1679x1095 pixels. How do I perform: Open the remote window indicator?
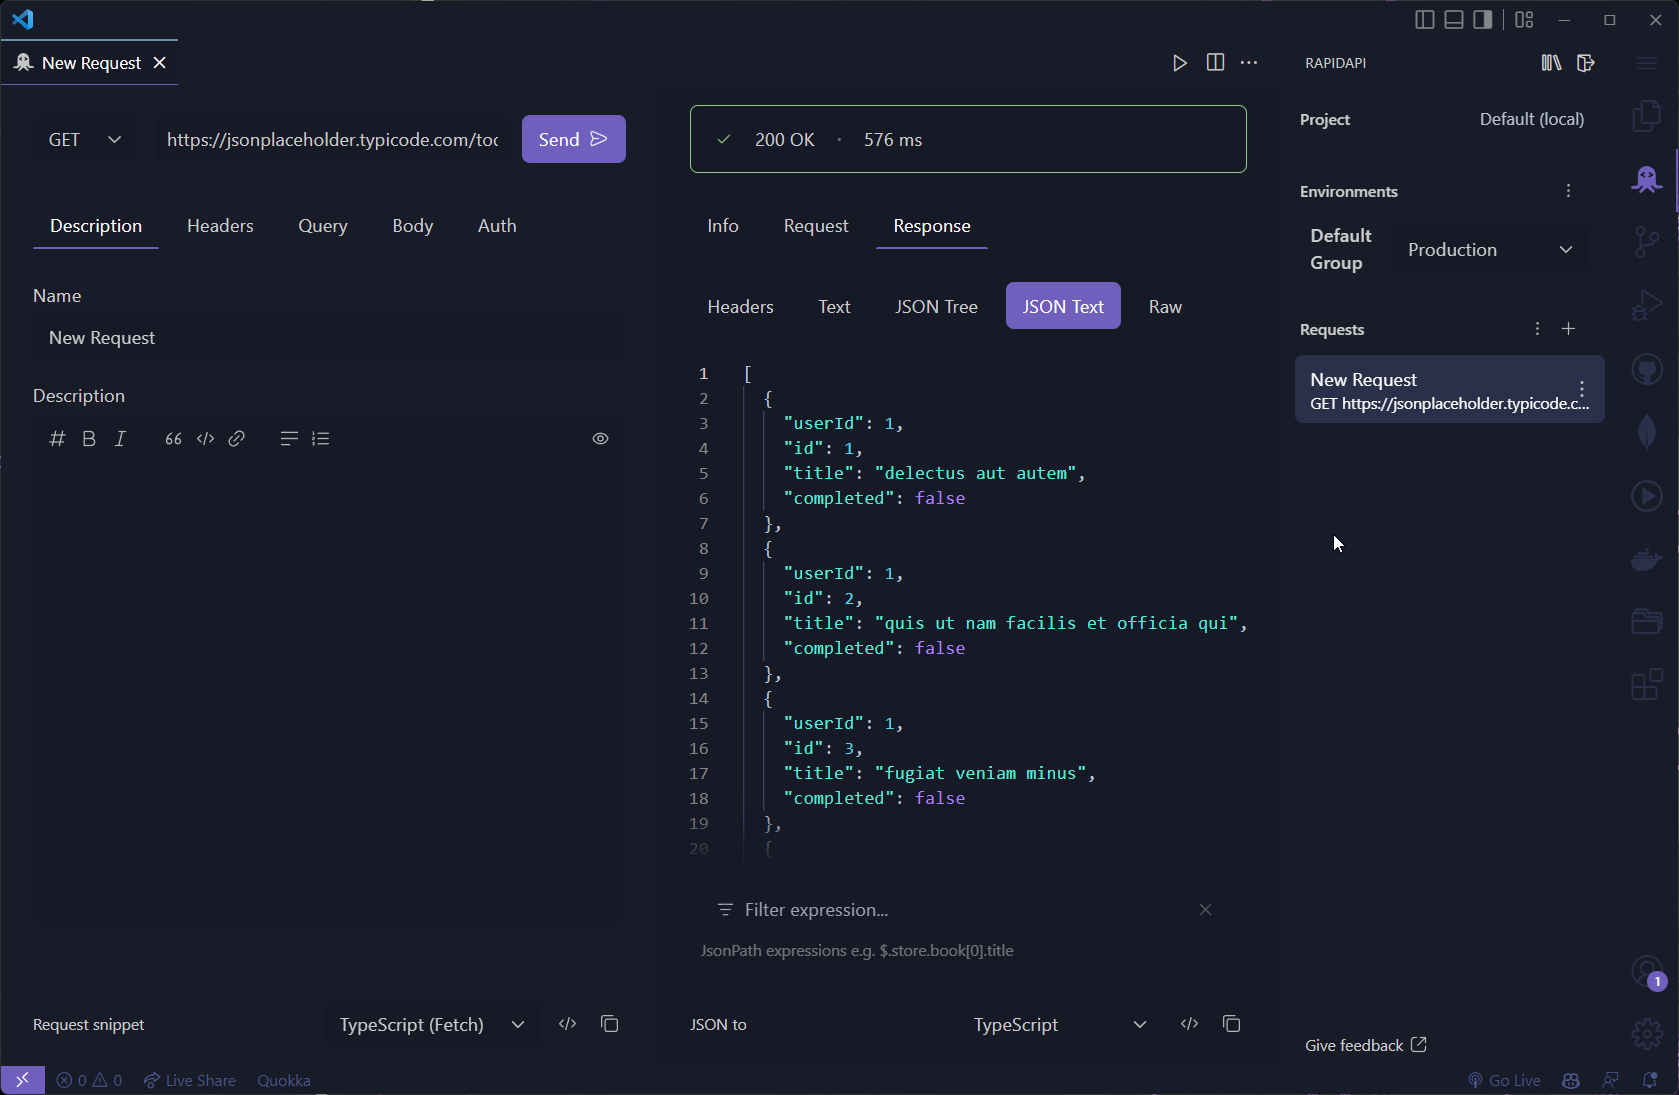(x=22, y=1081)
